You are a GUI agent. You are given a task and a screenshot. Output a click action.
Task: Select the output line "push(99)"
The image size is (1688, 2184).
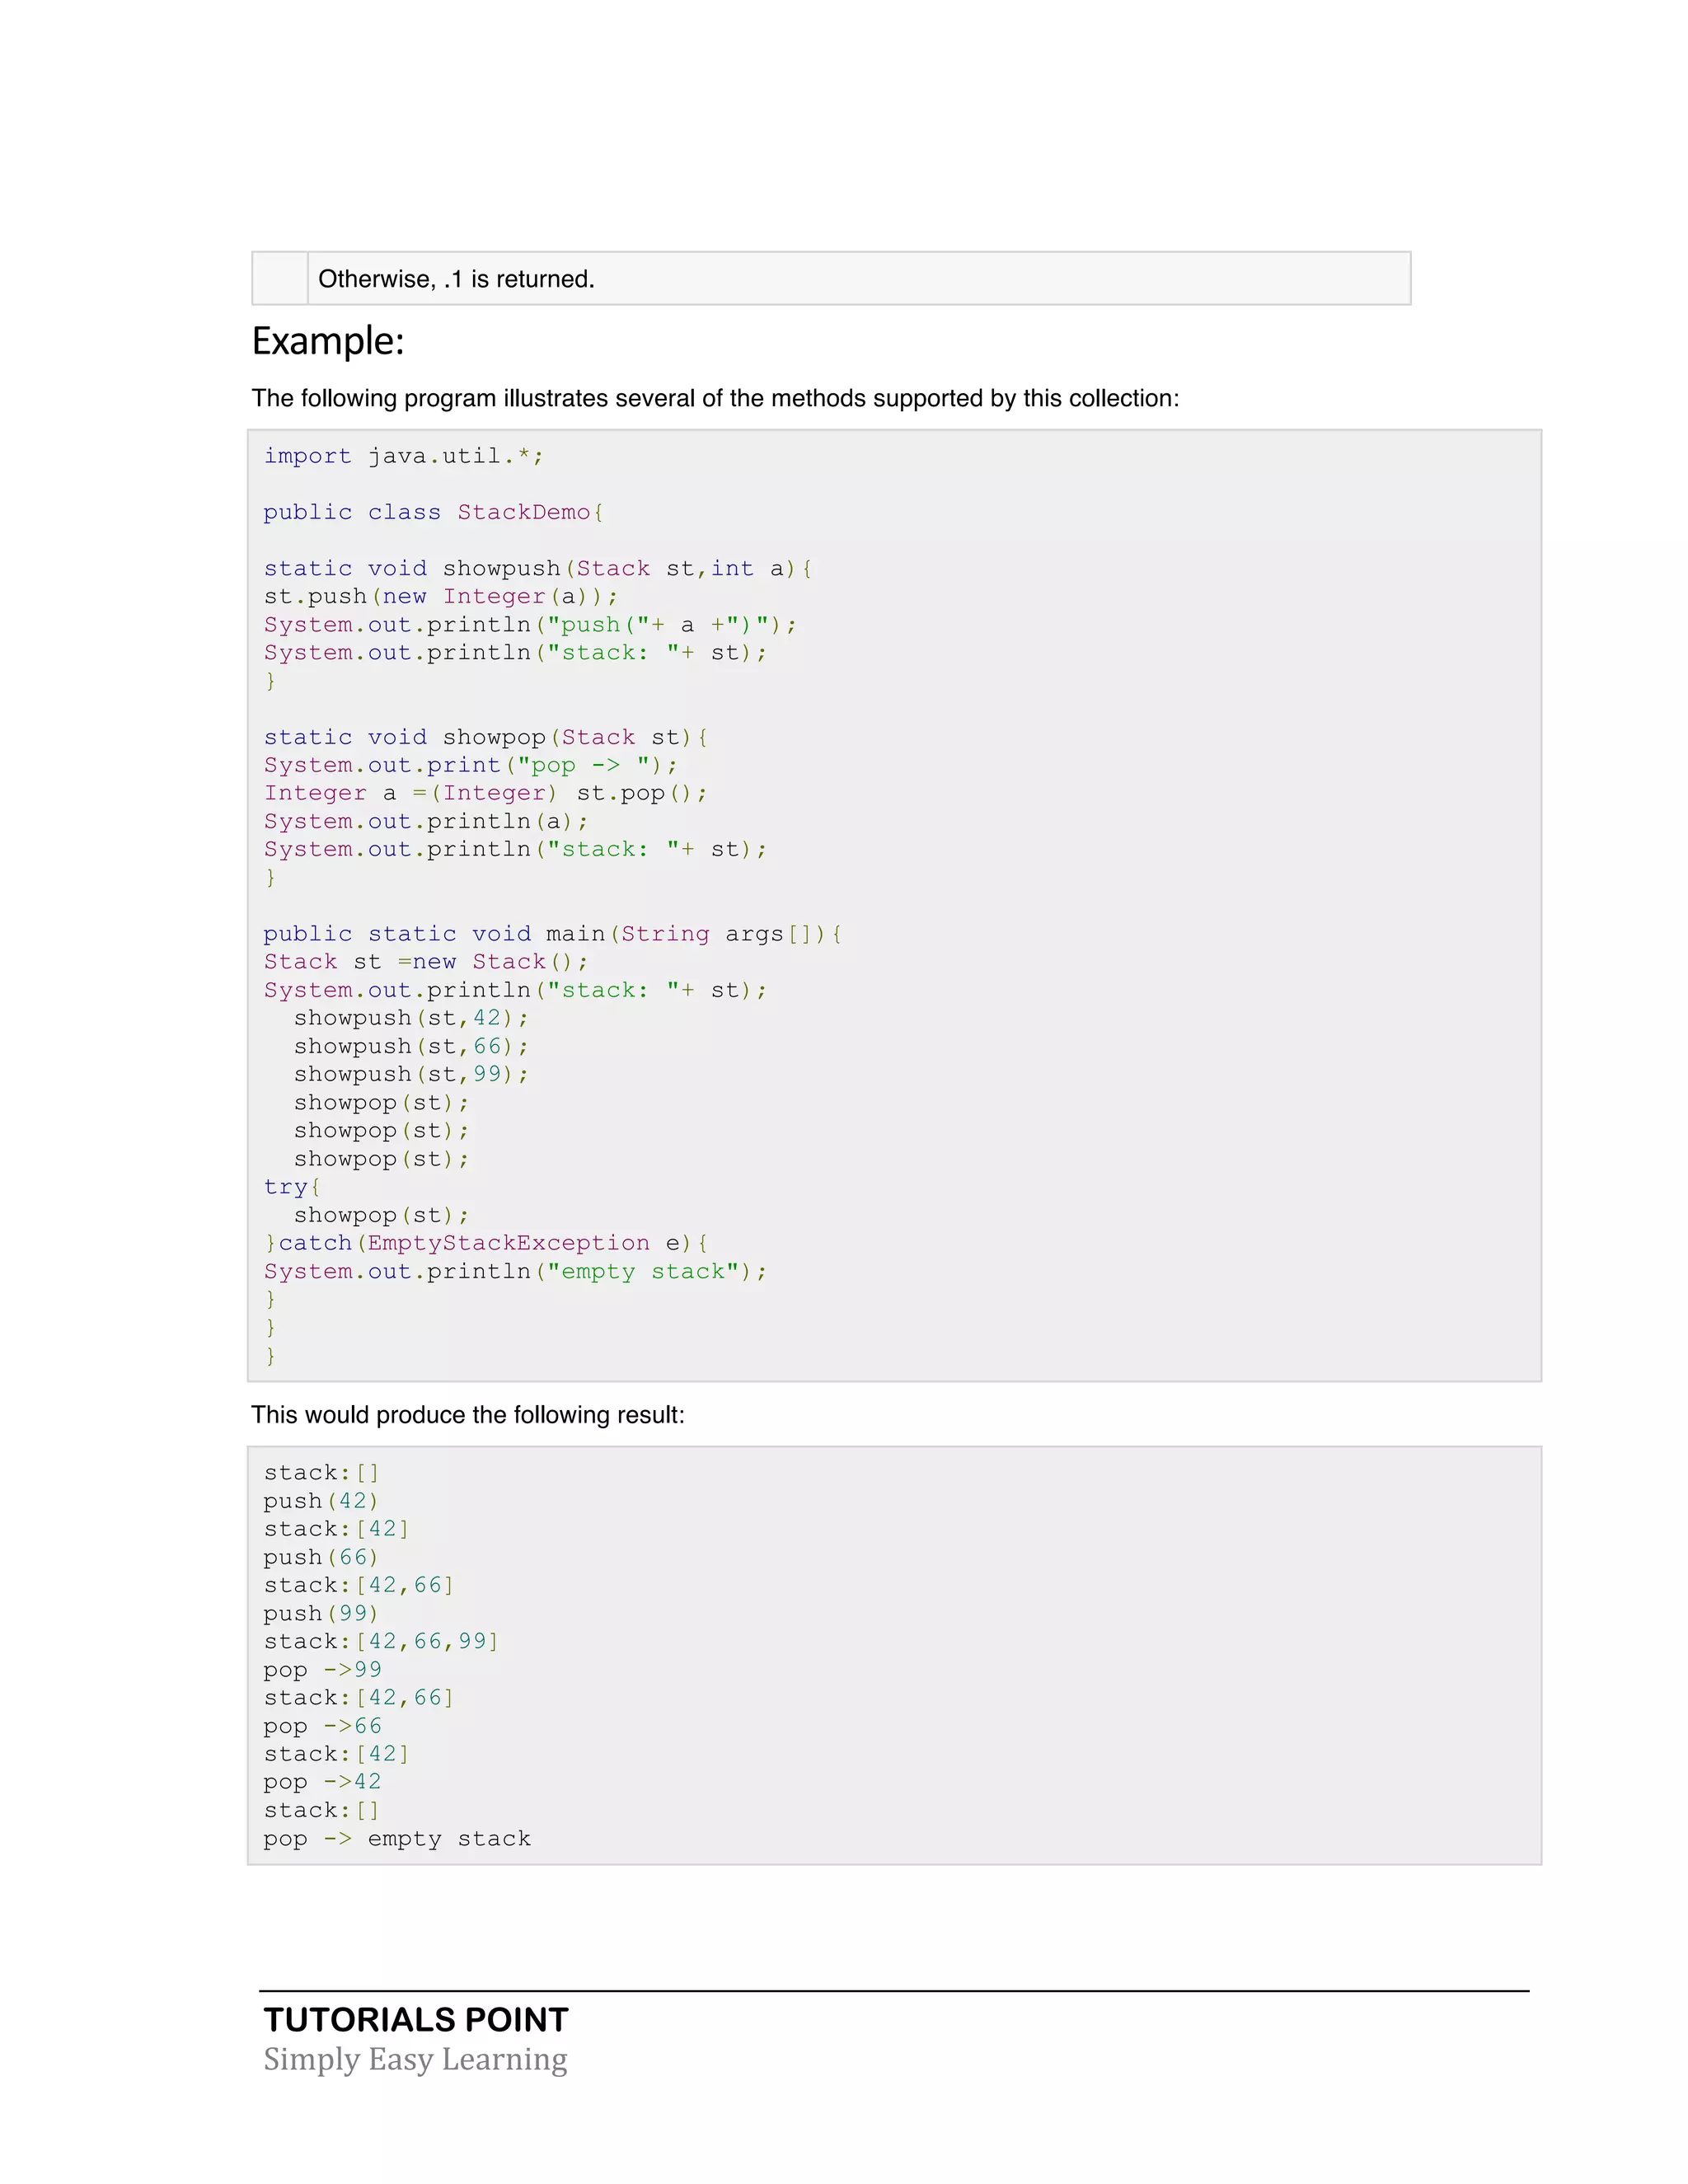pos(321,1613)
